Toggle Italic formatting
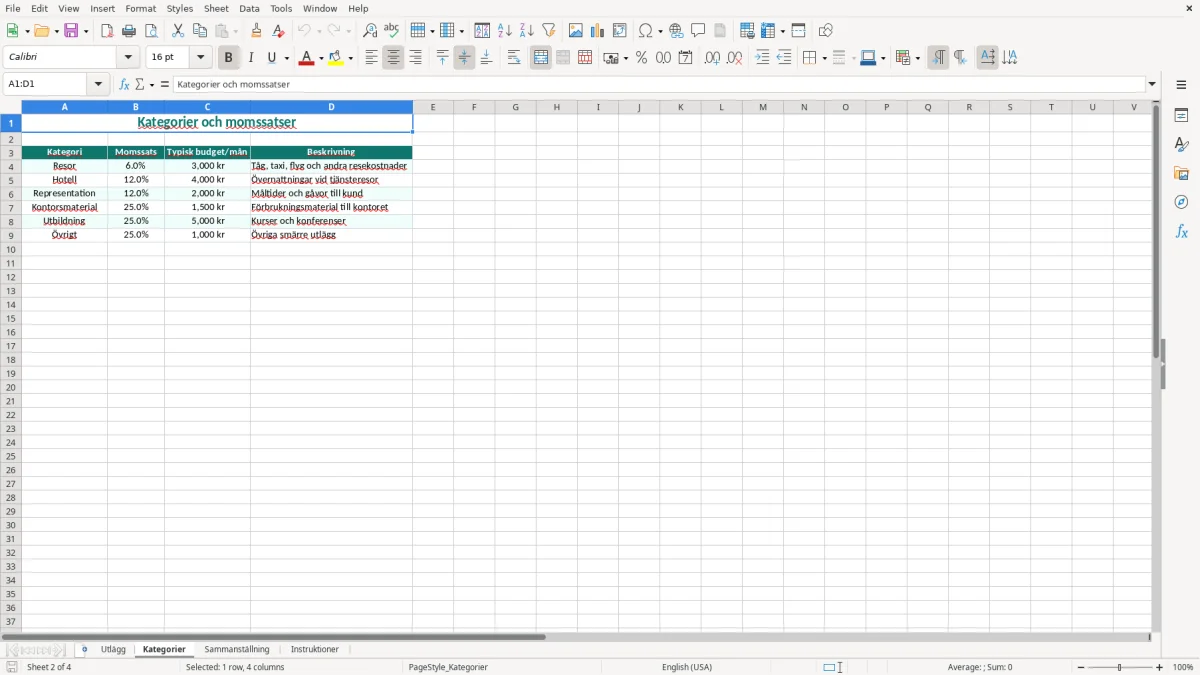Screen dimensions: 1200x675 click(x=251, y=58)
